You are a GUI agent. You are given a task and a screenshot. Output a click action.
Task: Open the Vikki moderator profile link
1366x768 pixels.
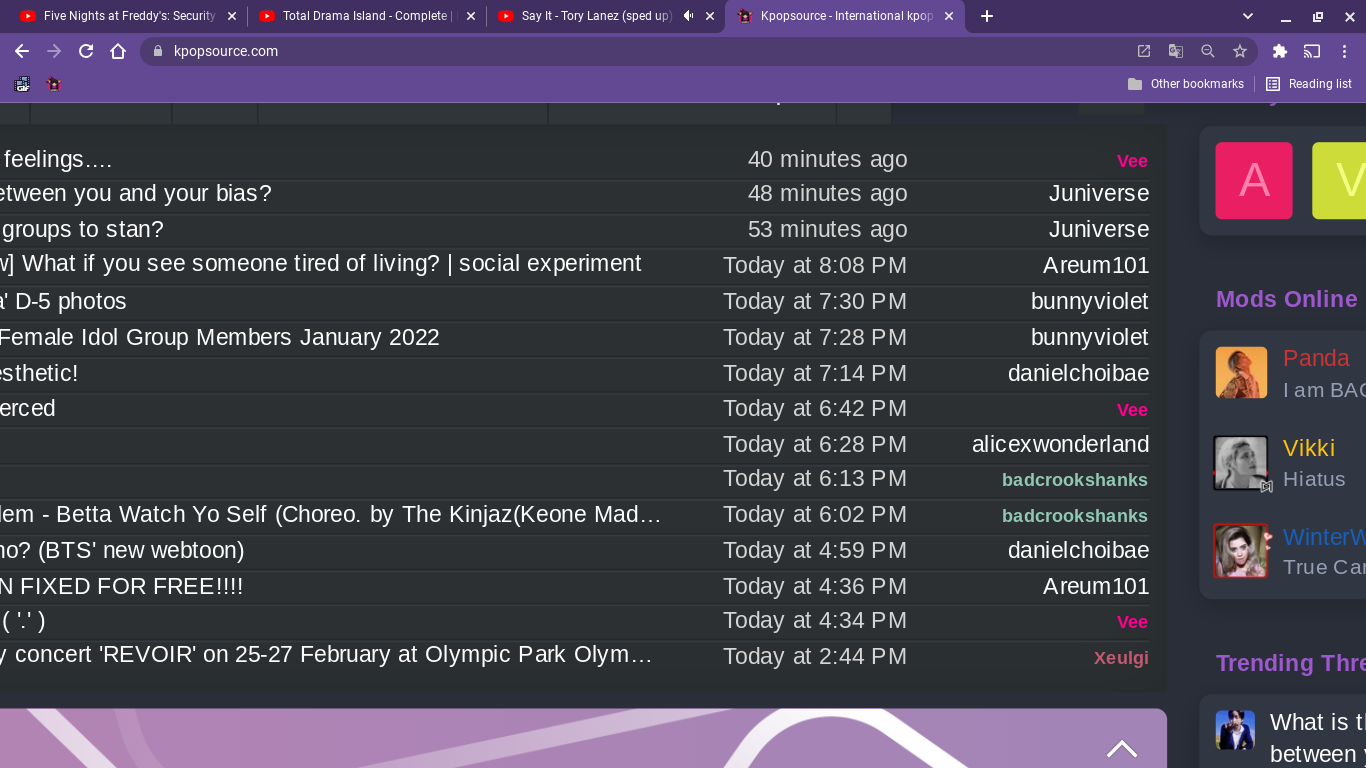tap(1309, 448)
